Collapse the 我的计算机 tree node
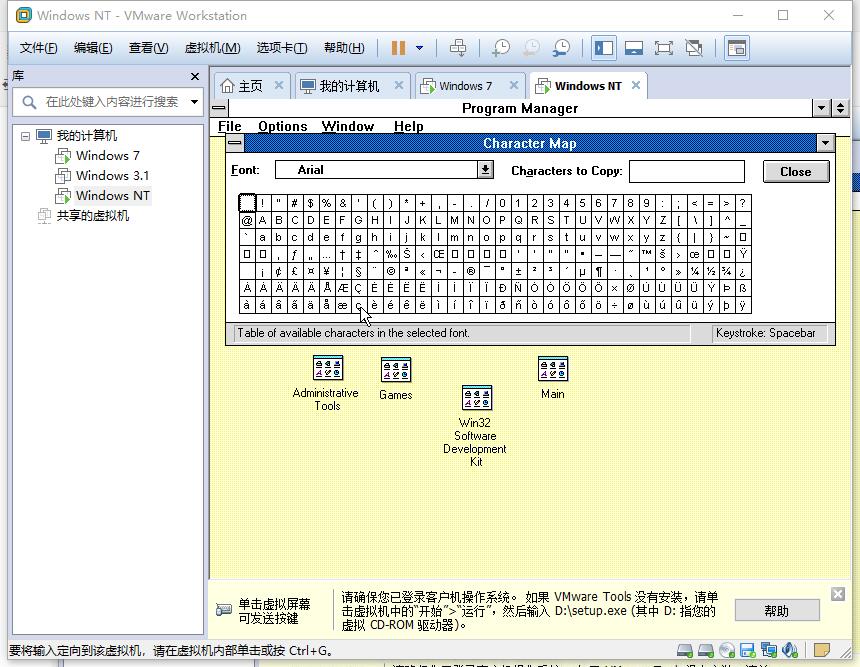860x667 pixels. point(25,135)
